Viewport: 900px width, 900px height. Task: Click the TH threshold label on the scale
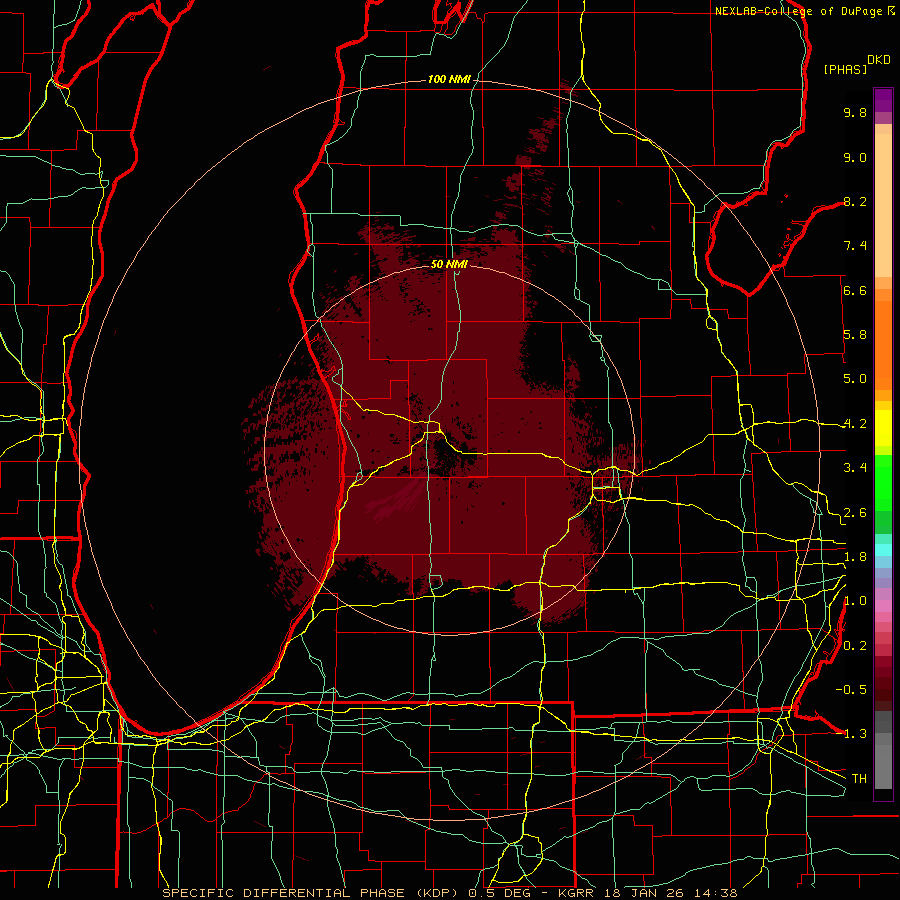(859, 779)
